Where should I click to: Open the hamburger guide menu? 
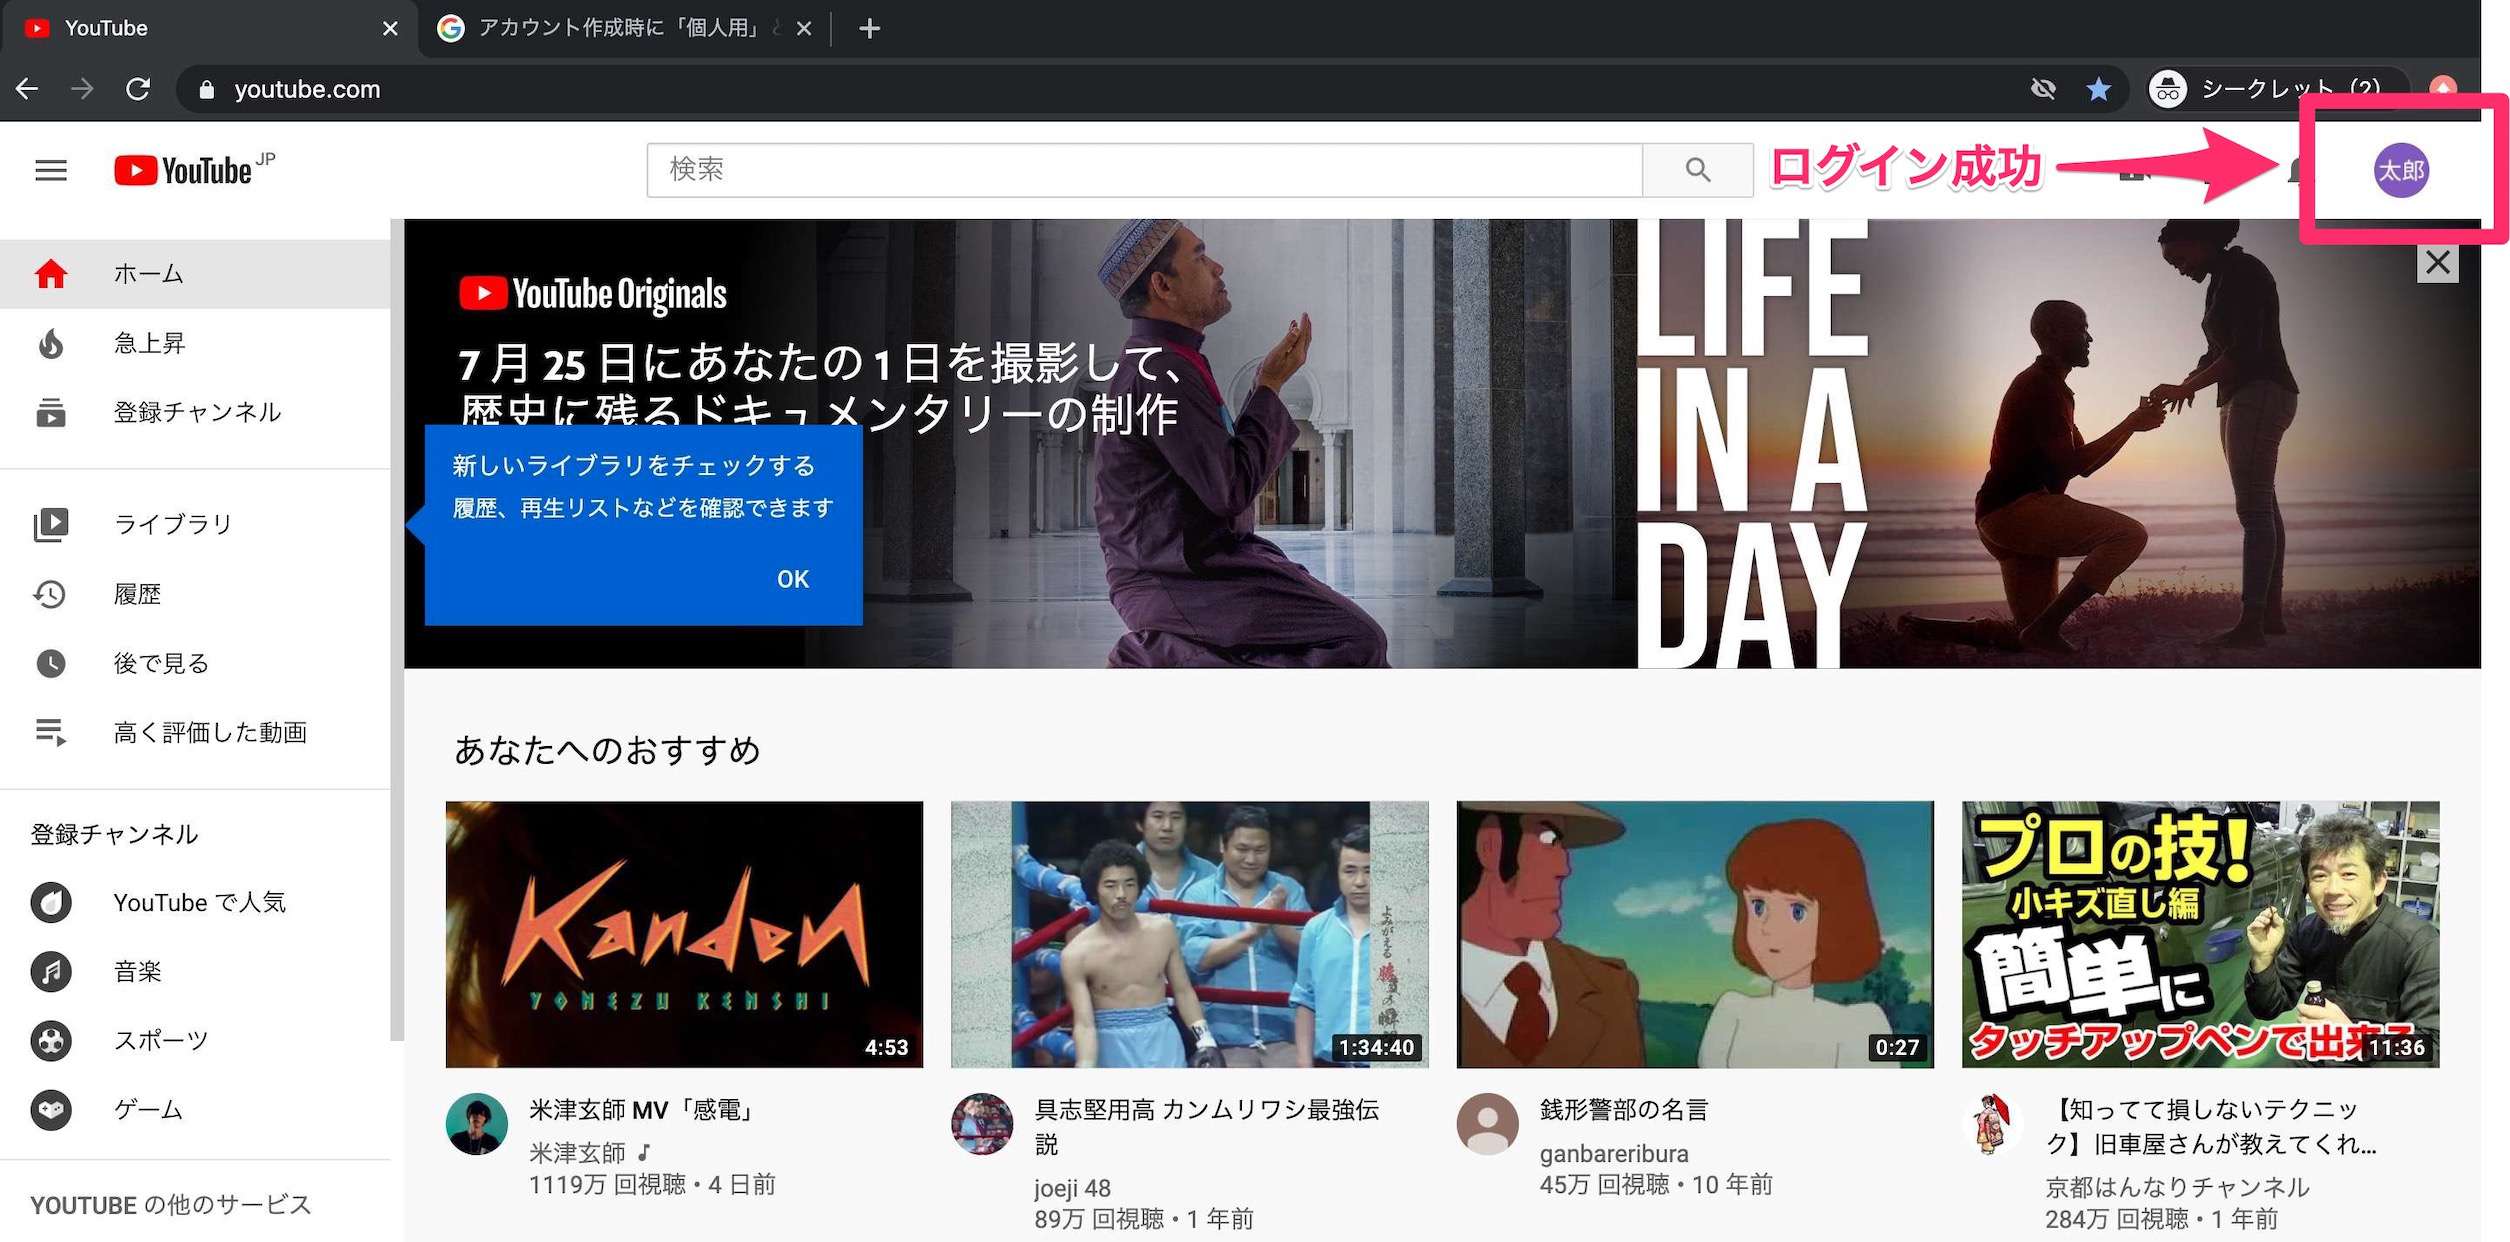click(50, 170)
